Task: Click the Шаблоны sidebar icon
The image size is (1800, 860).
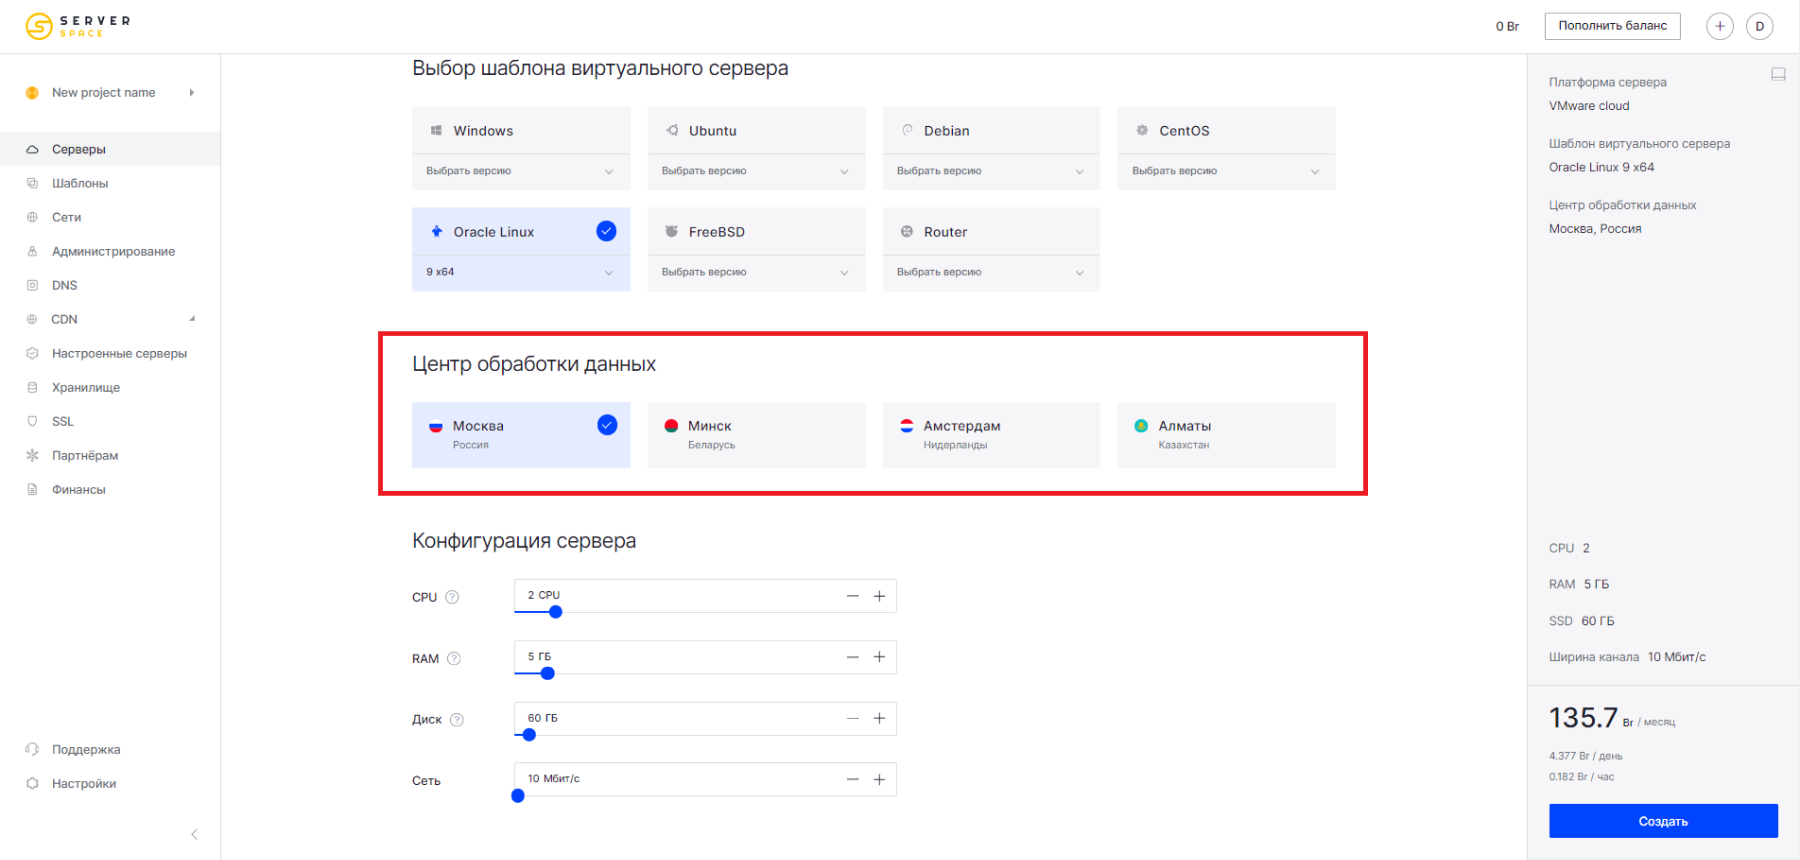Action: (32, 183)
